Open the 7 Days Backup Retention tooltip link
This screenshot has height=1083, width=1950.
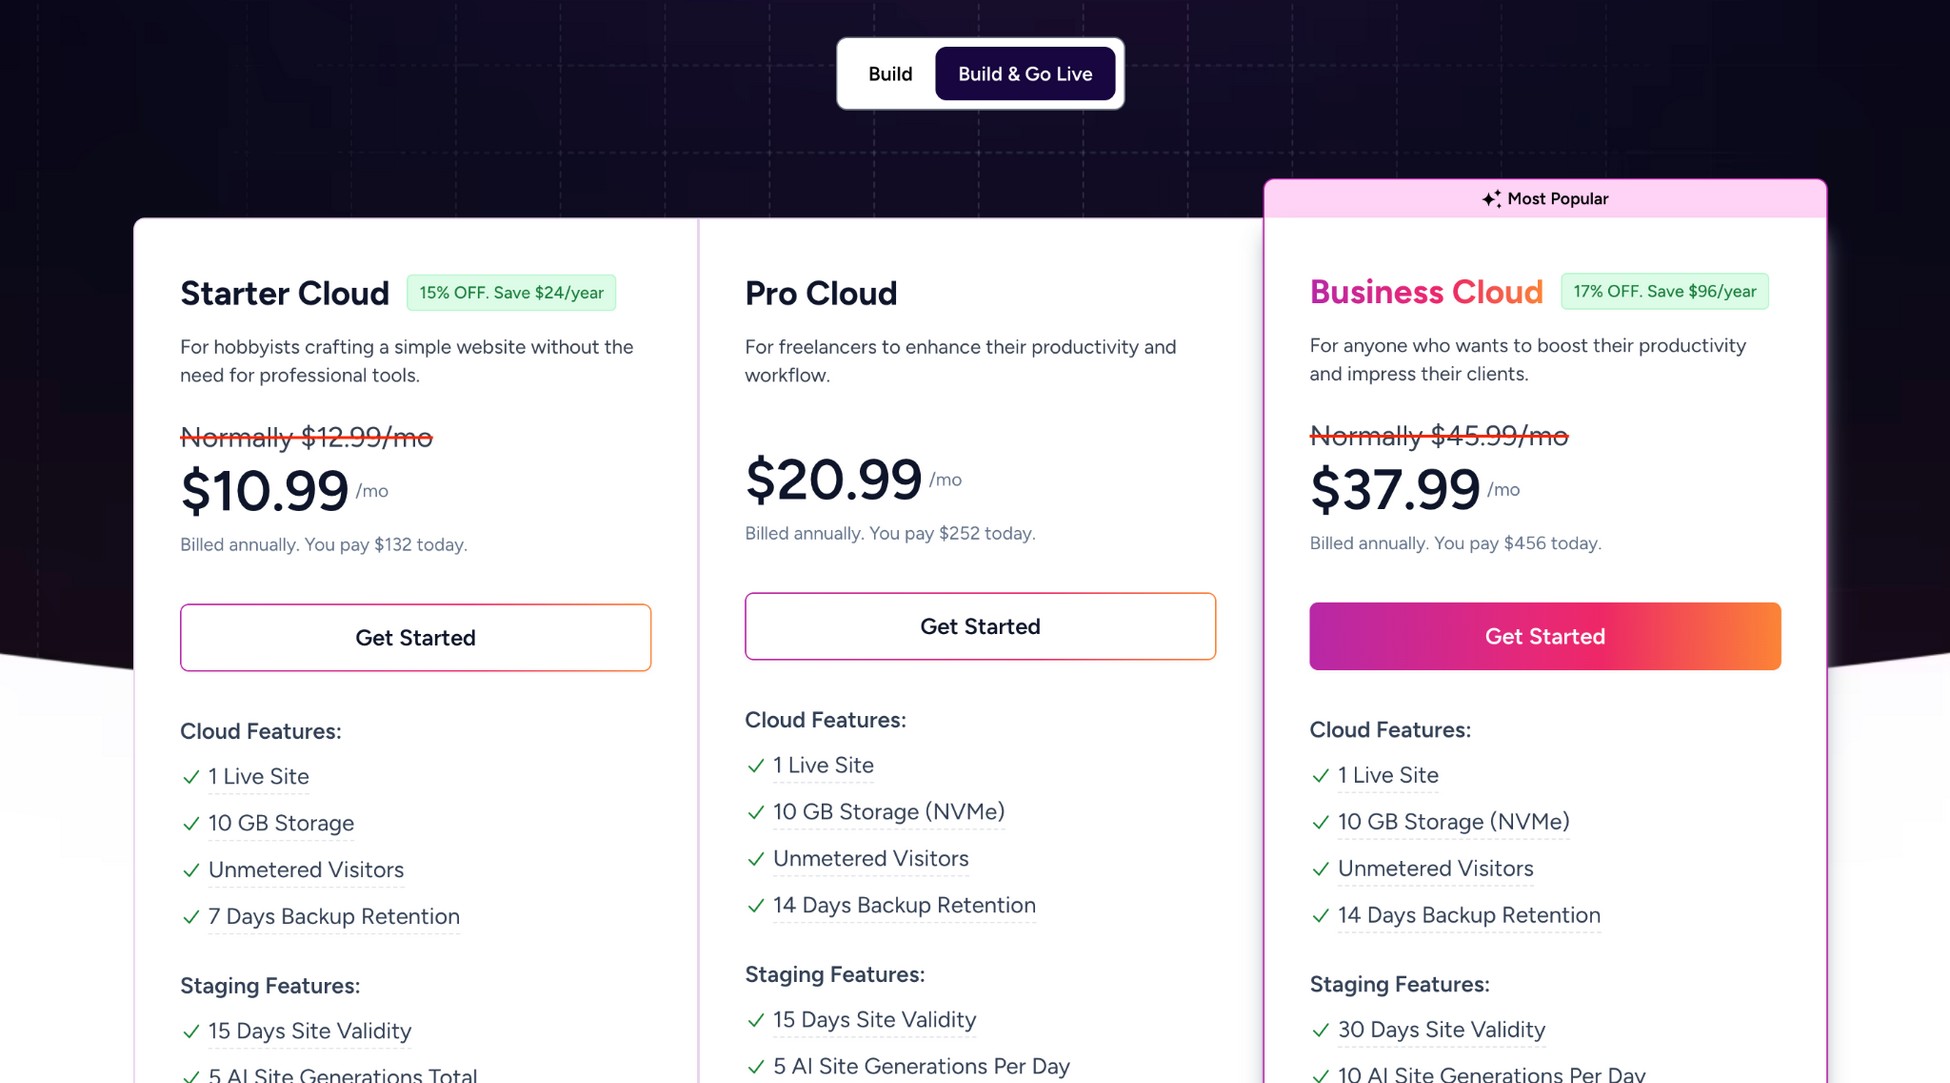(x=333, y=917)
